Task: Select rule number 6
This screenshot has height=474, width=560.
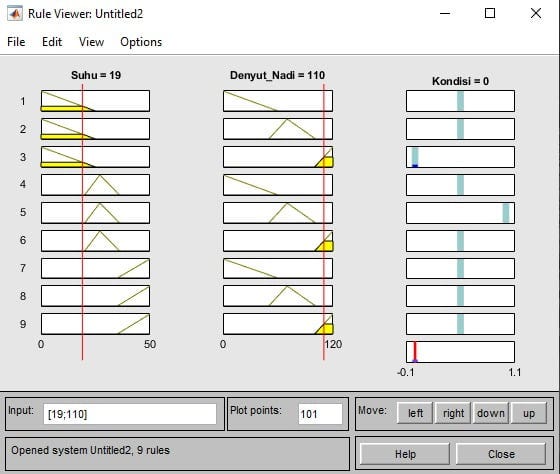Action: pyautogui.click(x=23, y=240)
